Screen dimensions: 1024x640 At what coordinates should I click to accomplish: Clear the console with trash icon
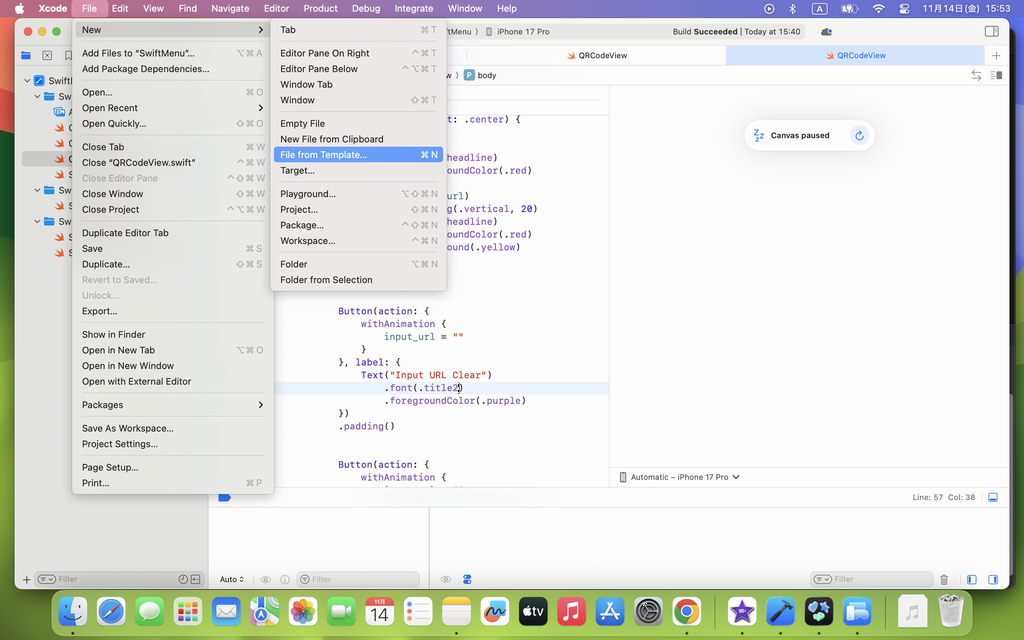coord(944,579)
